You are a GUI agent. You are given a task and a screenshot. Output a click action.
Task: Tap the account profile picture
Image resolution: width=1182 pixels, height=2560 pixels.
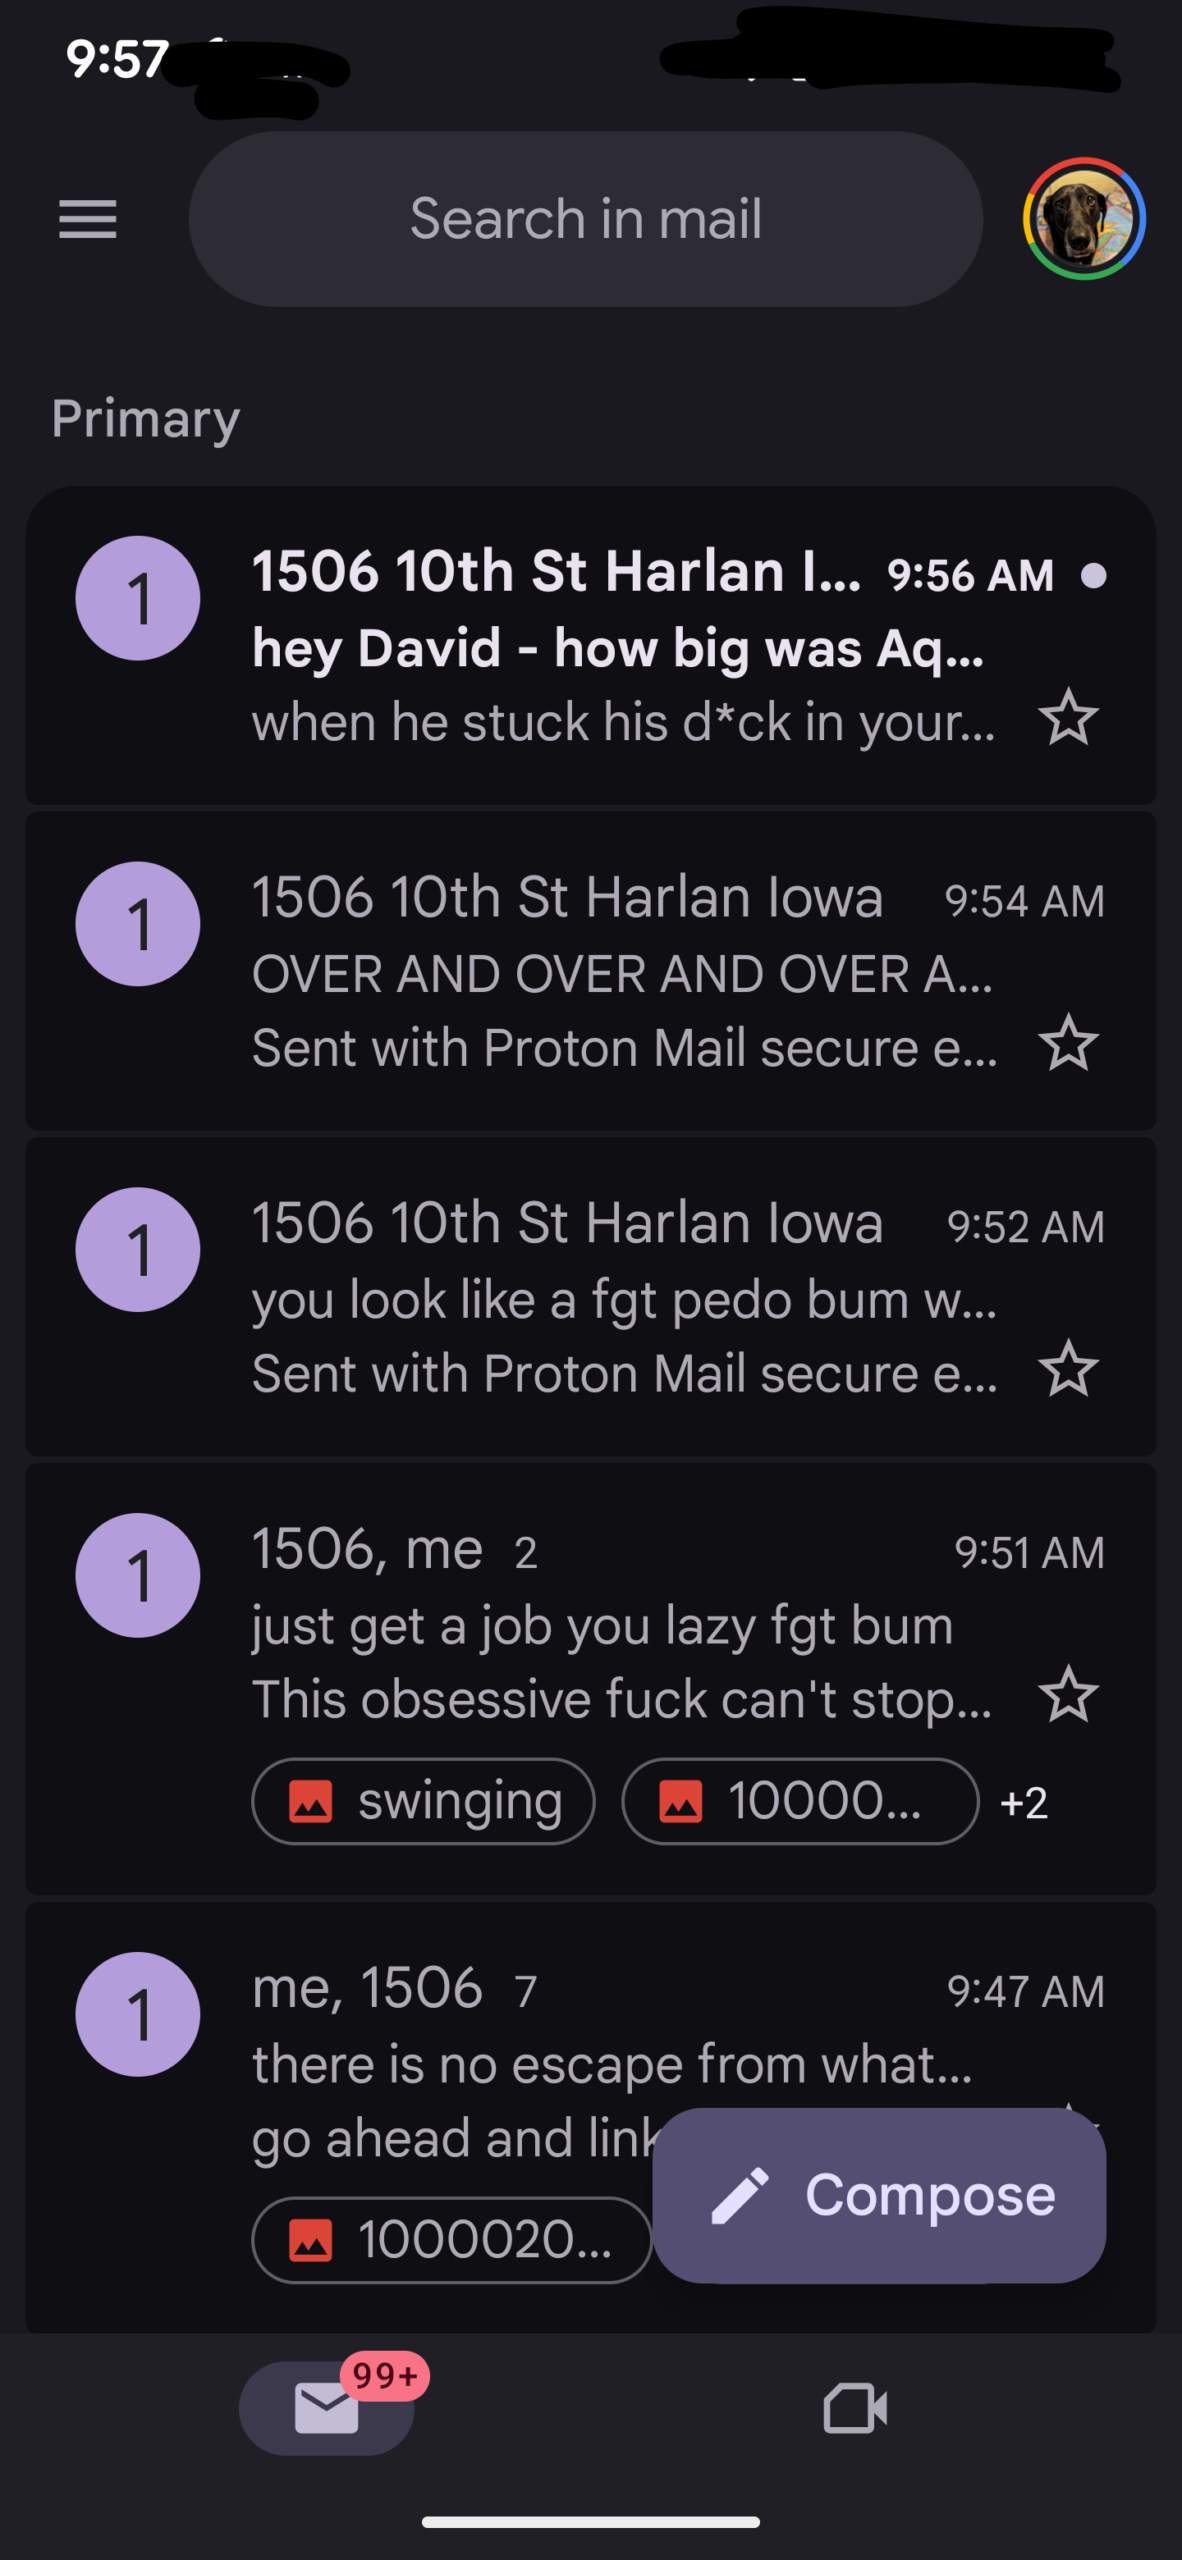point(1083,219)
